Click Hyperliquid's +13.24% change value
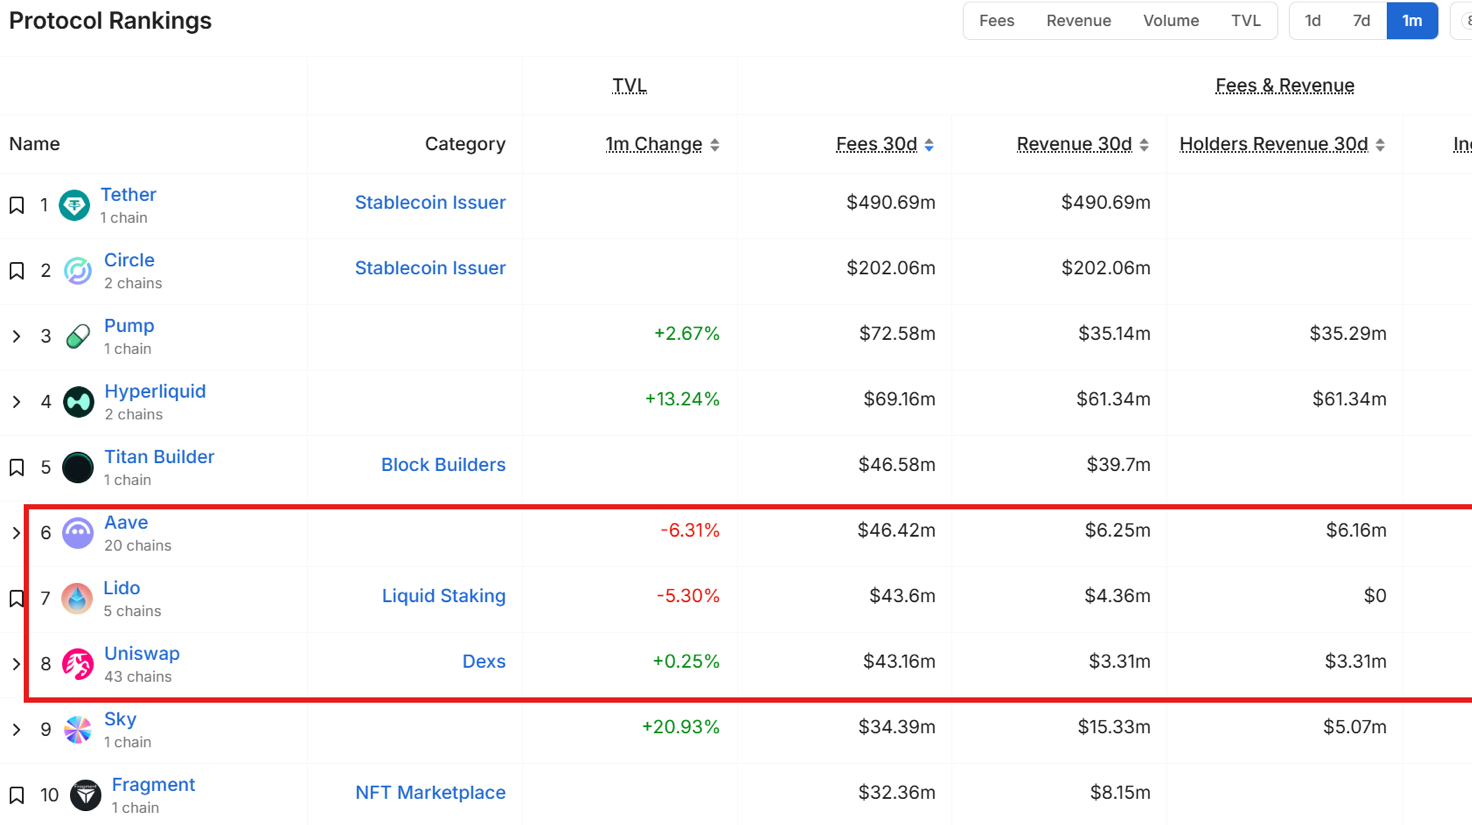The height and width of the screenshot is (825, 1472). [682, 399]
